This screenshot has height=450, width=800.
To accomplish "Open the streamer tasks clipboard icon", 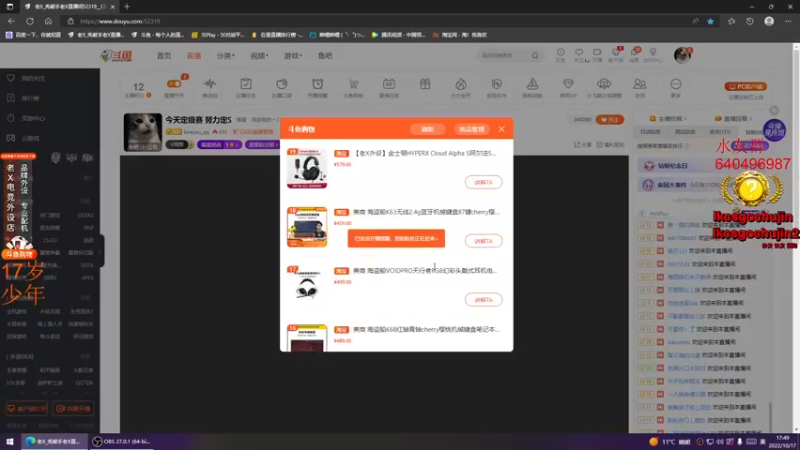I will tap(246, 84).
